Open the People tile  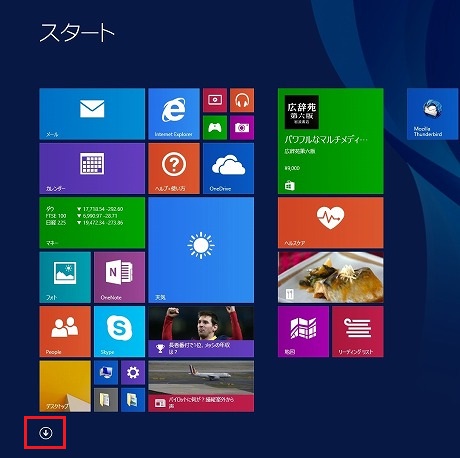[65, 332]
